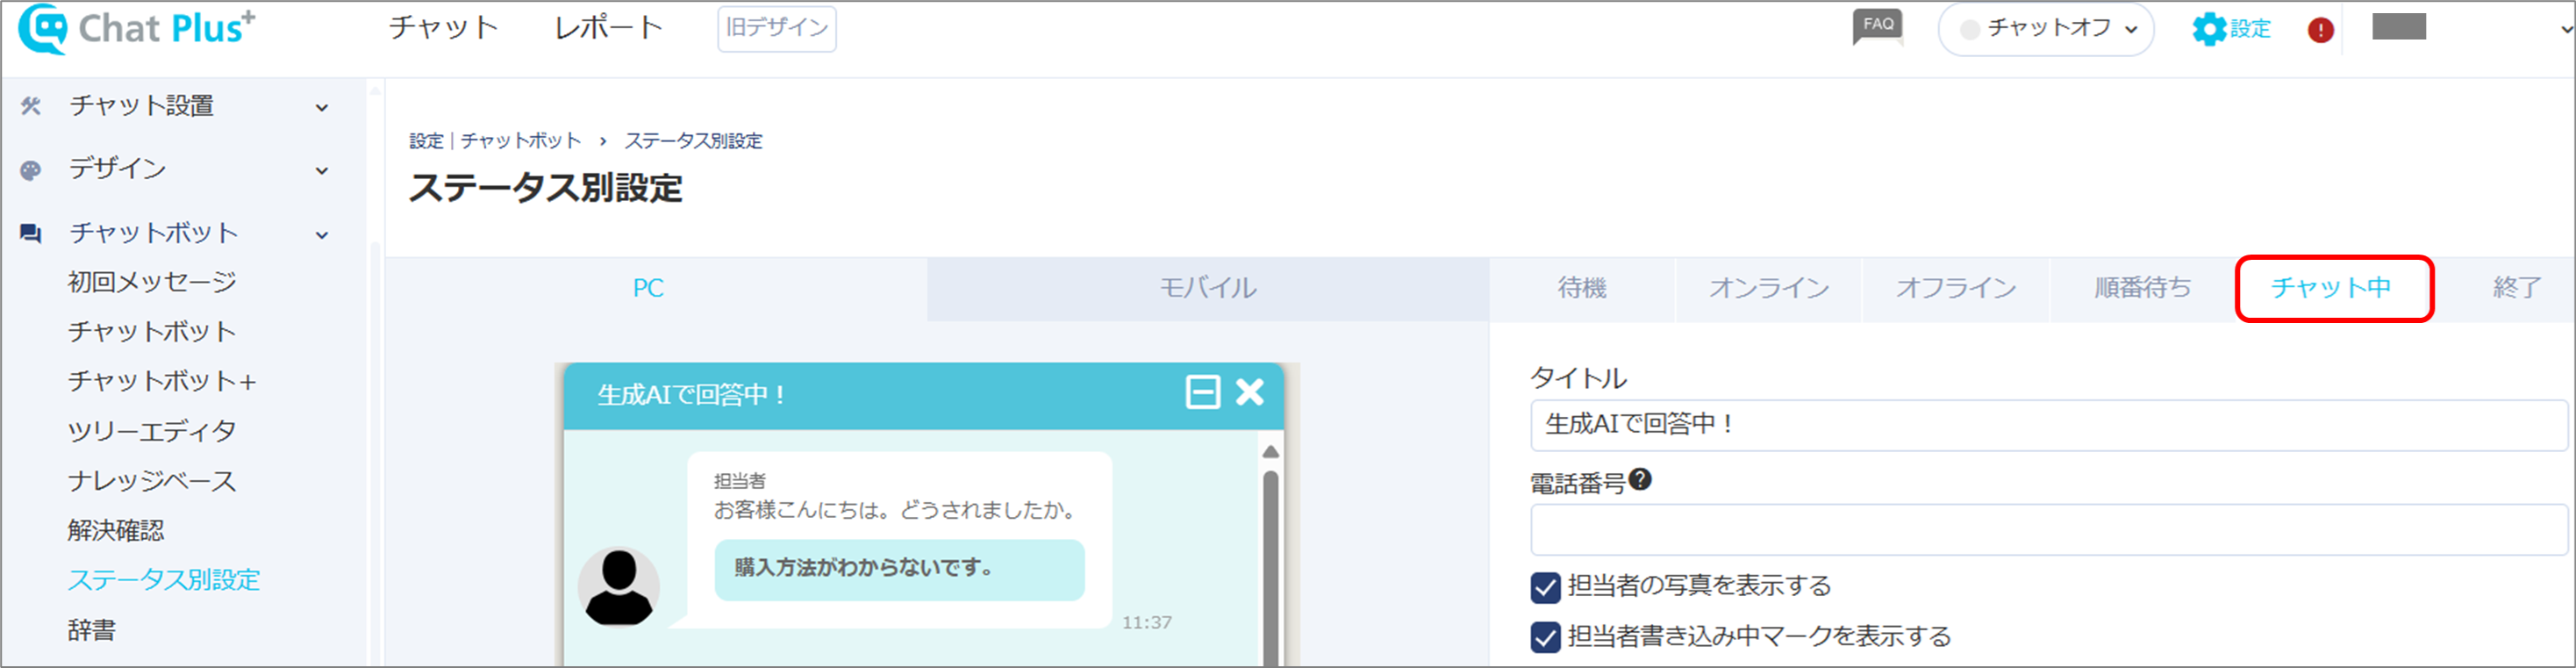This screenshot has height=668, width=2576.
Task: Open settings via the gear icon
Action: click(x=2208, y=29)
